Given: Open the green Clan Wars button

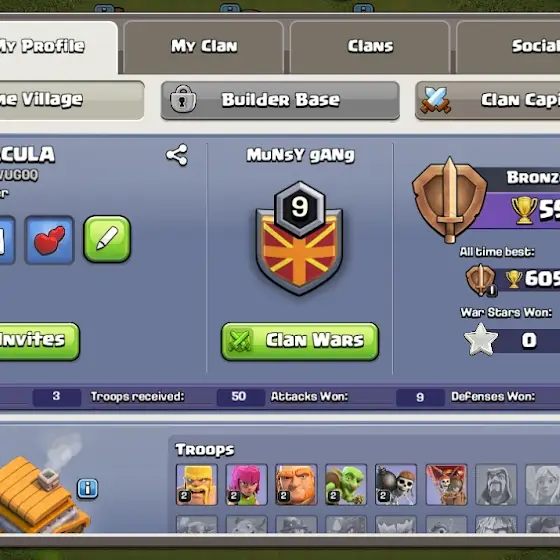Looking at the screenshot, I should point(300,341).
